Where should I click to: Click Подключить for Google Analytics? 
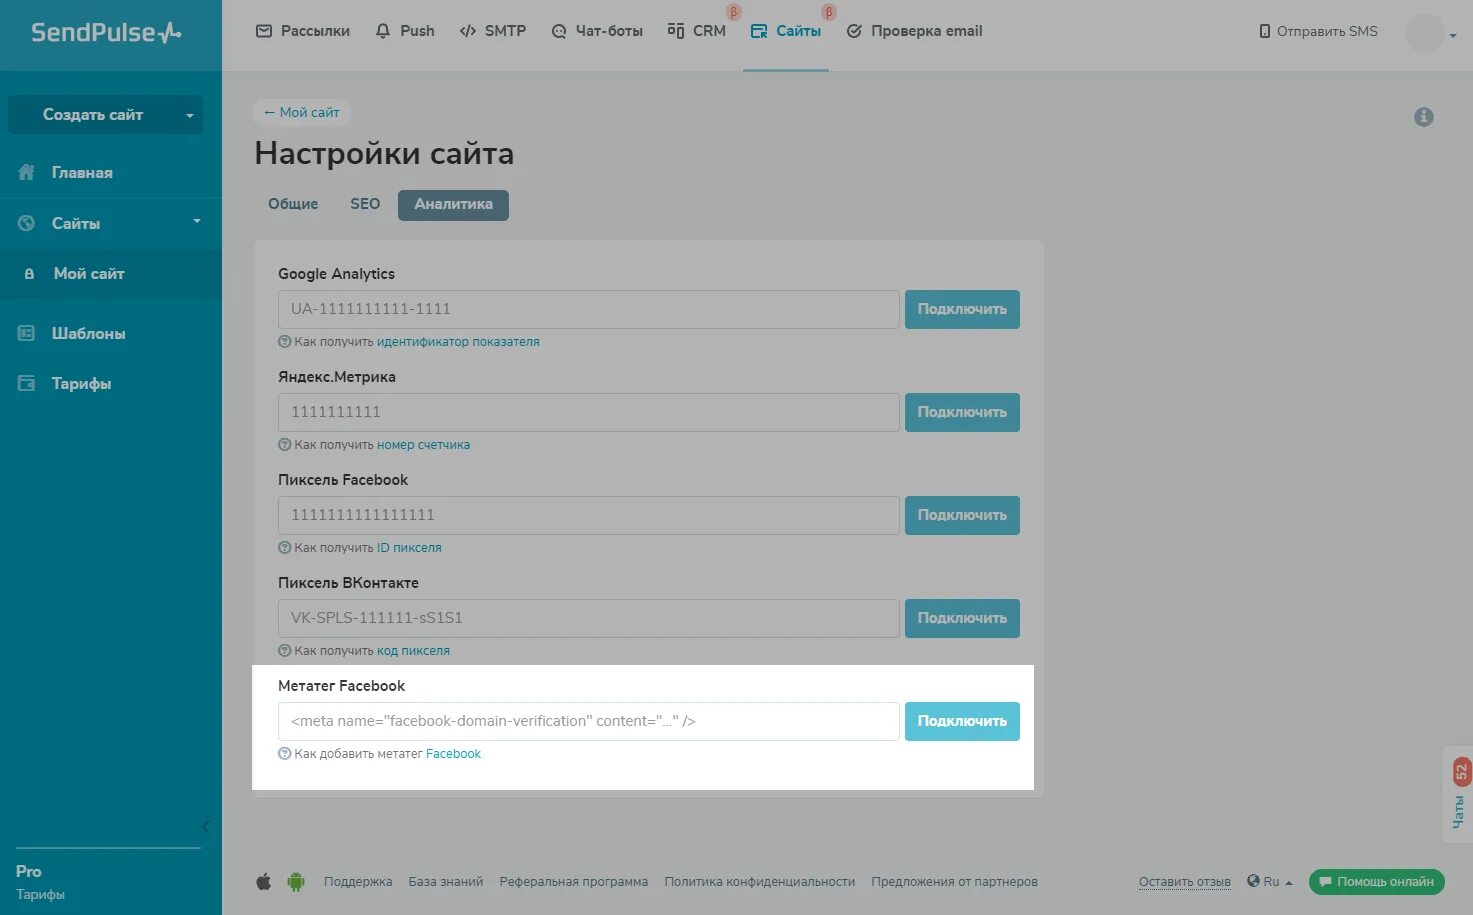(x=962, y=309)
